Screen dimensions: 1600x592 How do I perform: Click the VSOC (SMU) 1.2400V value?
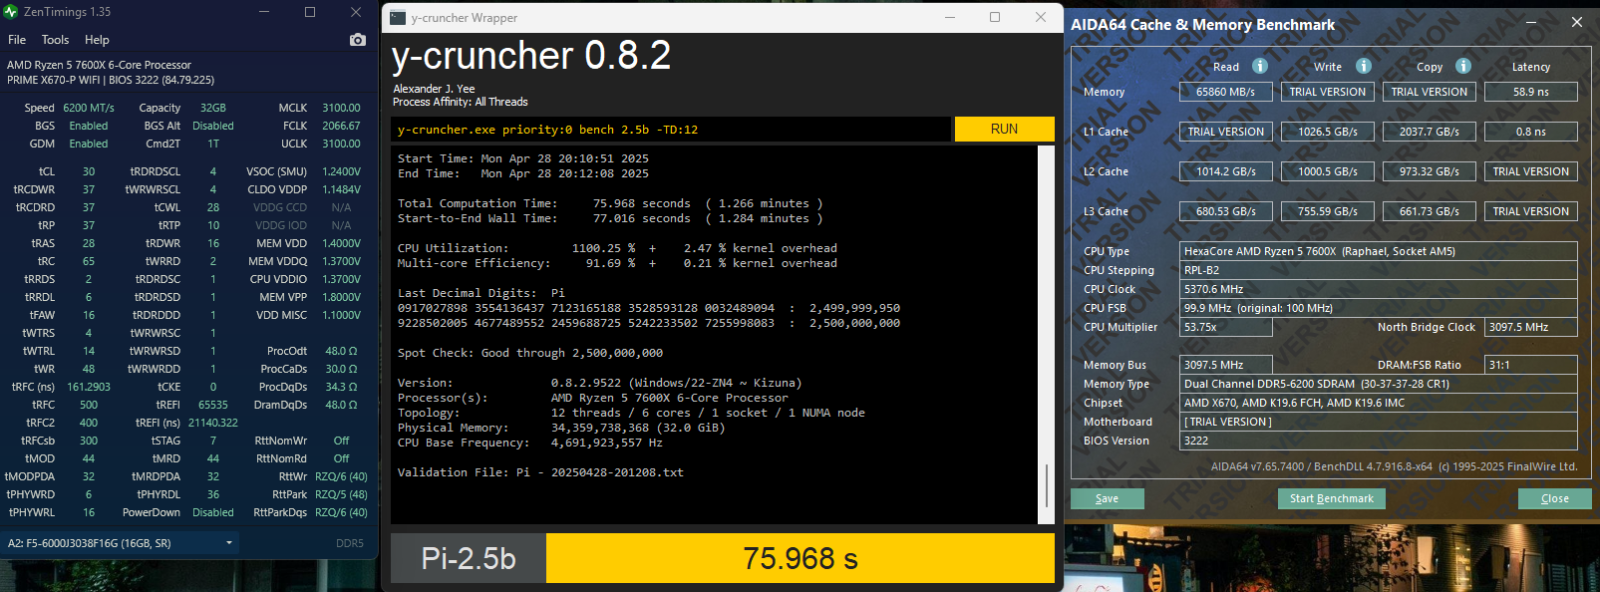tap(341, 172)
